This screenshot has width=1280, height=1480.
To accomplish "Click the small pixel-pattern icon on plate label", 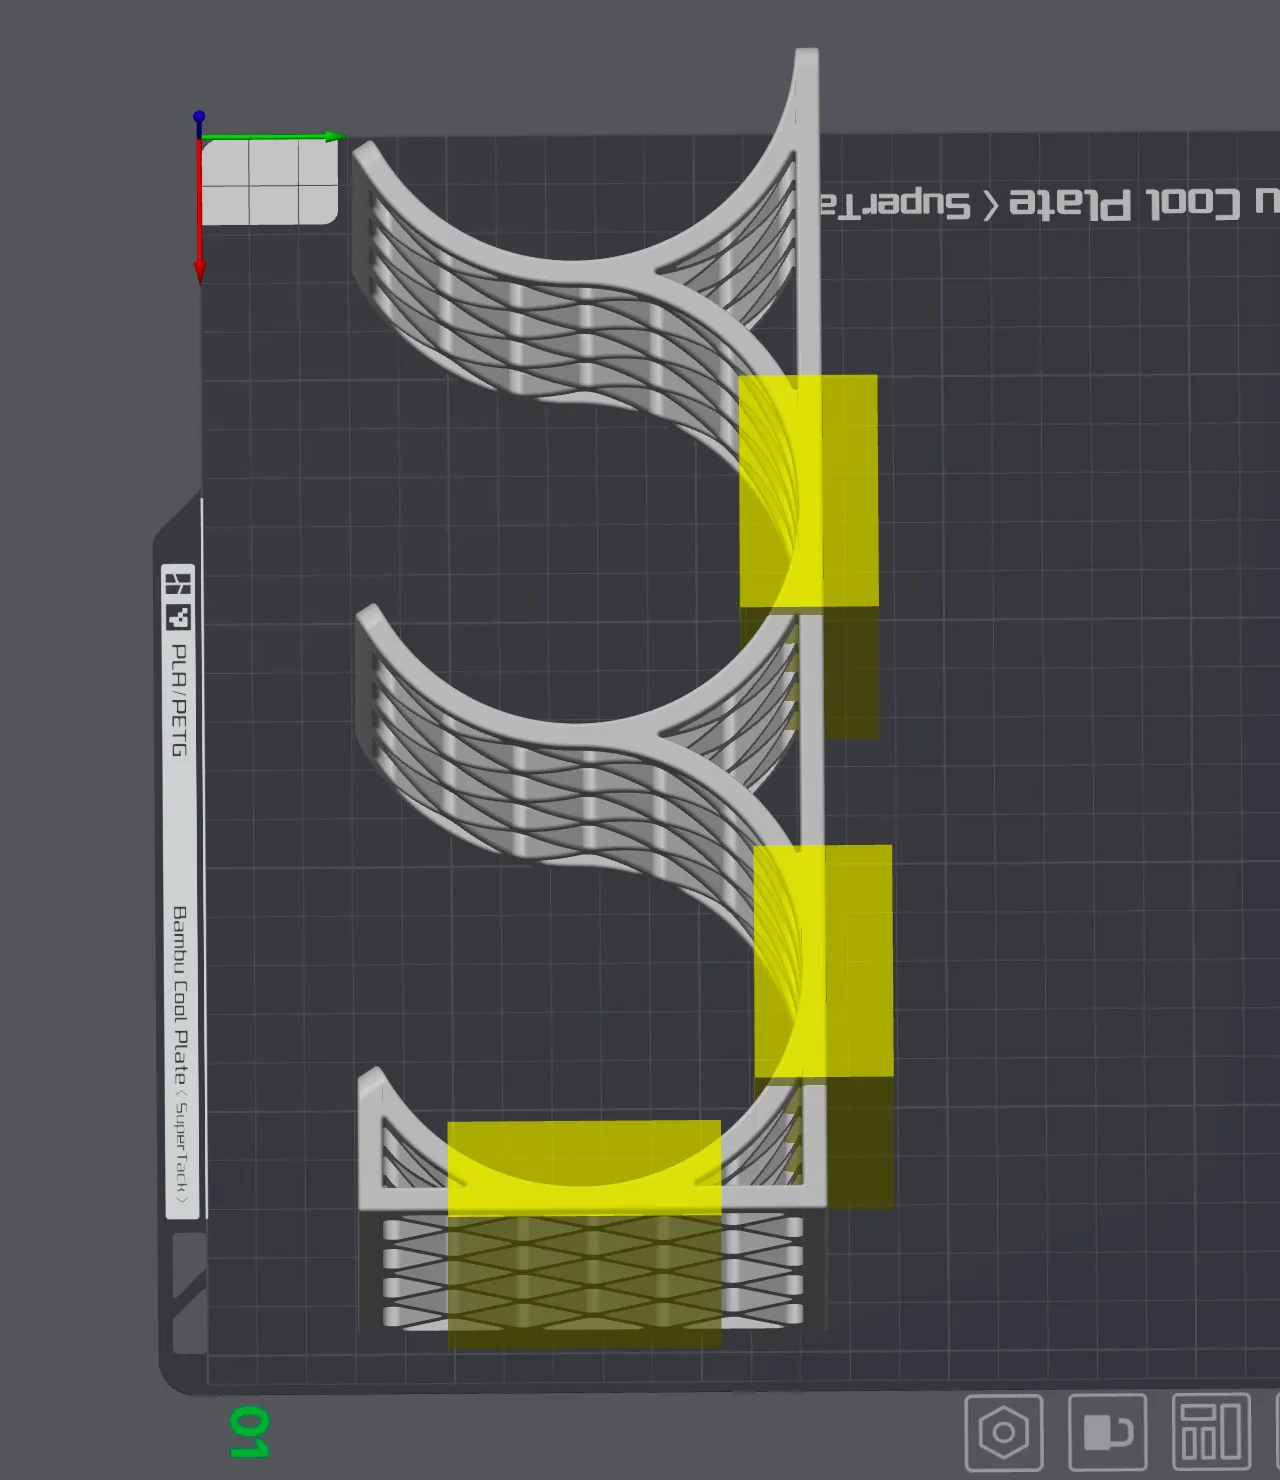I will tap(178, 618).
